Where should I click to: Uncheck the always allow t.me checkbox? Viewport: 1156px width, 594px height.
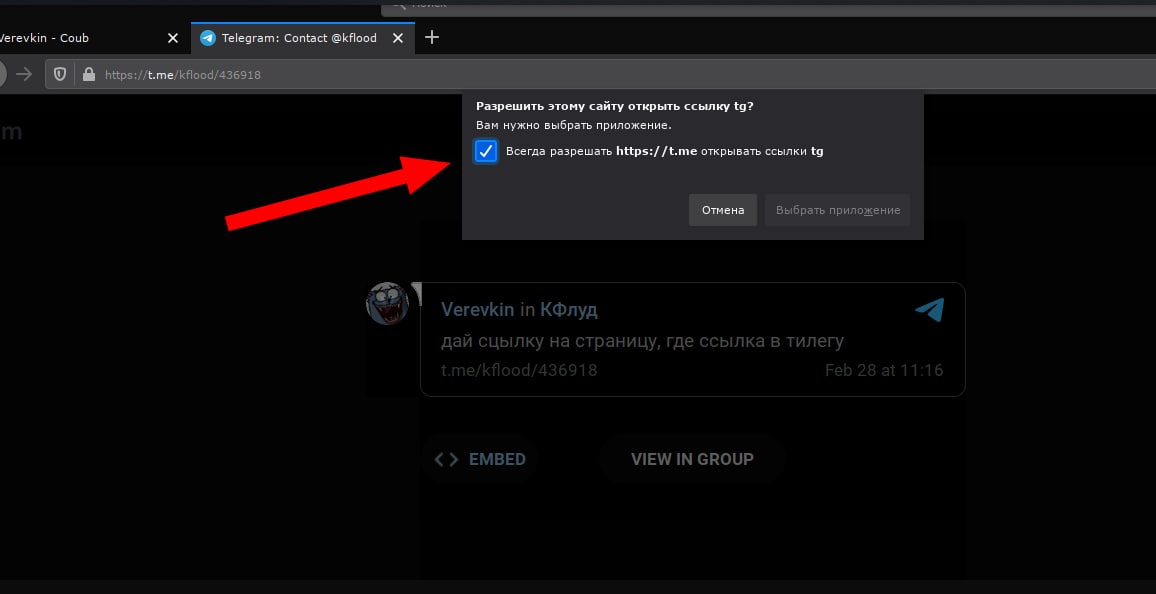coord(485,151)
